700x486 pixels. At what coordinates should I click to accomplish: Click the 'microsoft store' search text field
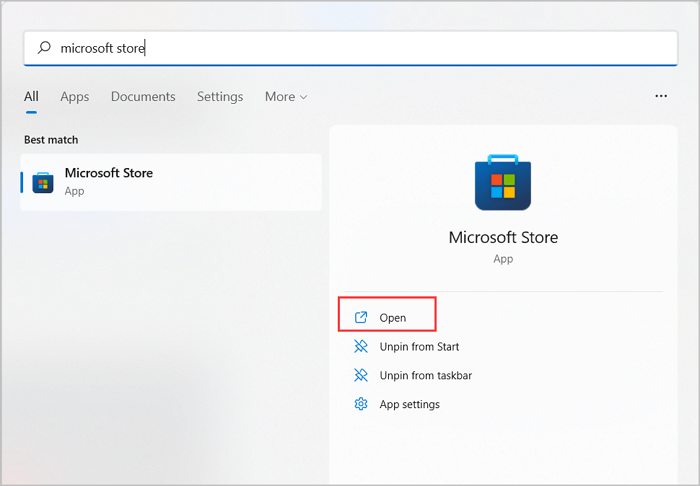coord(350,47)
